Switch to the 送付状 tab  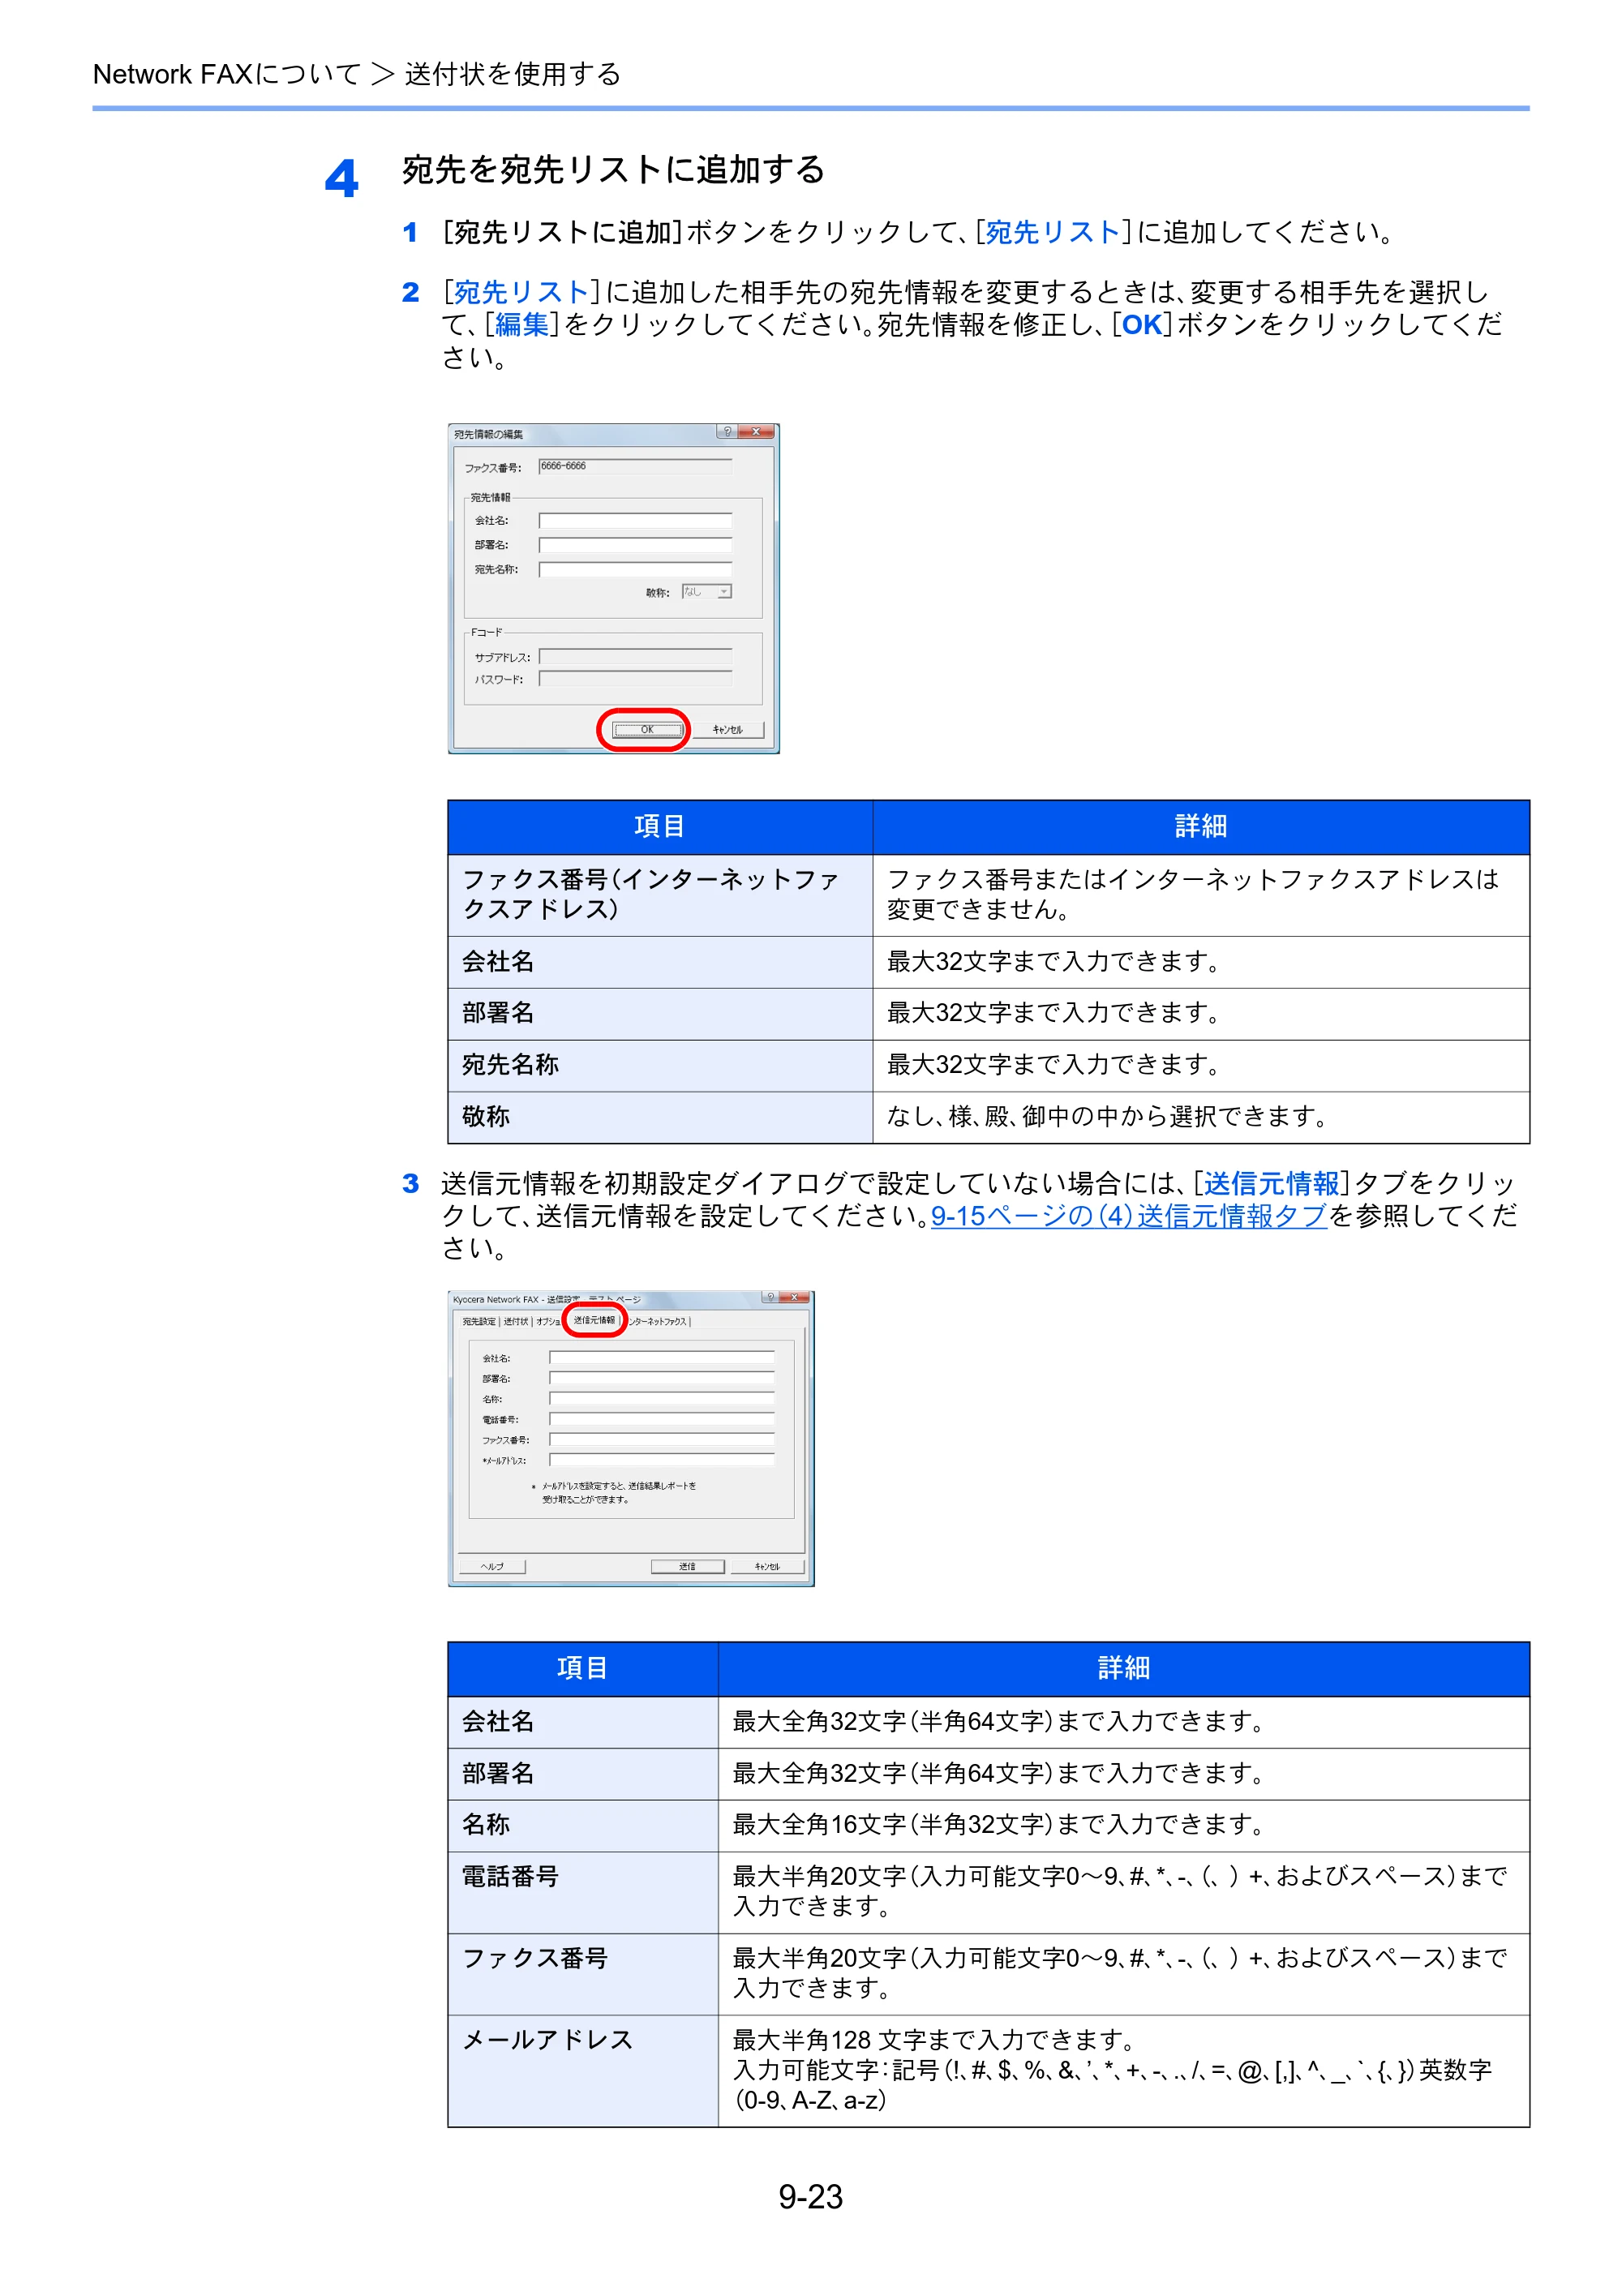coord(516,1322)
